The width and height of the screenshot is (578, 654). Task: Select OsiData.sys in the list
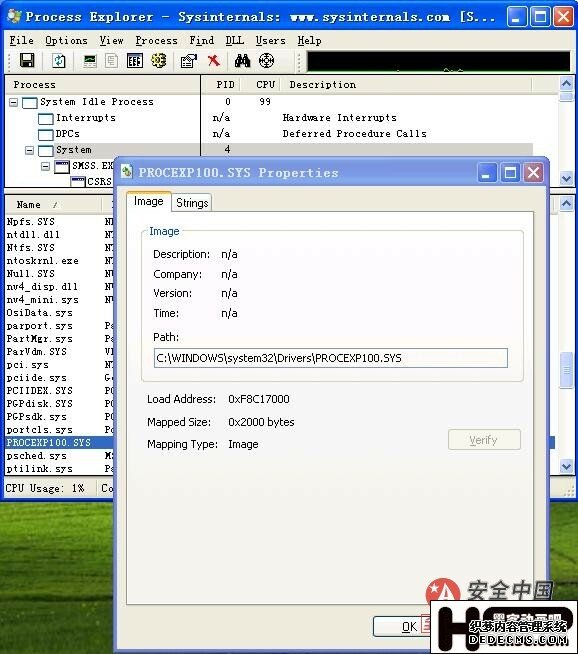coord(39,313)
